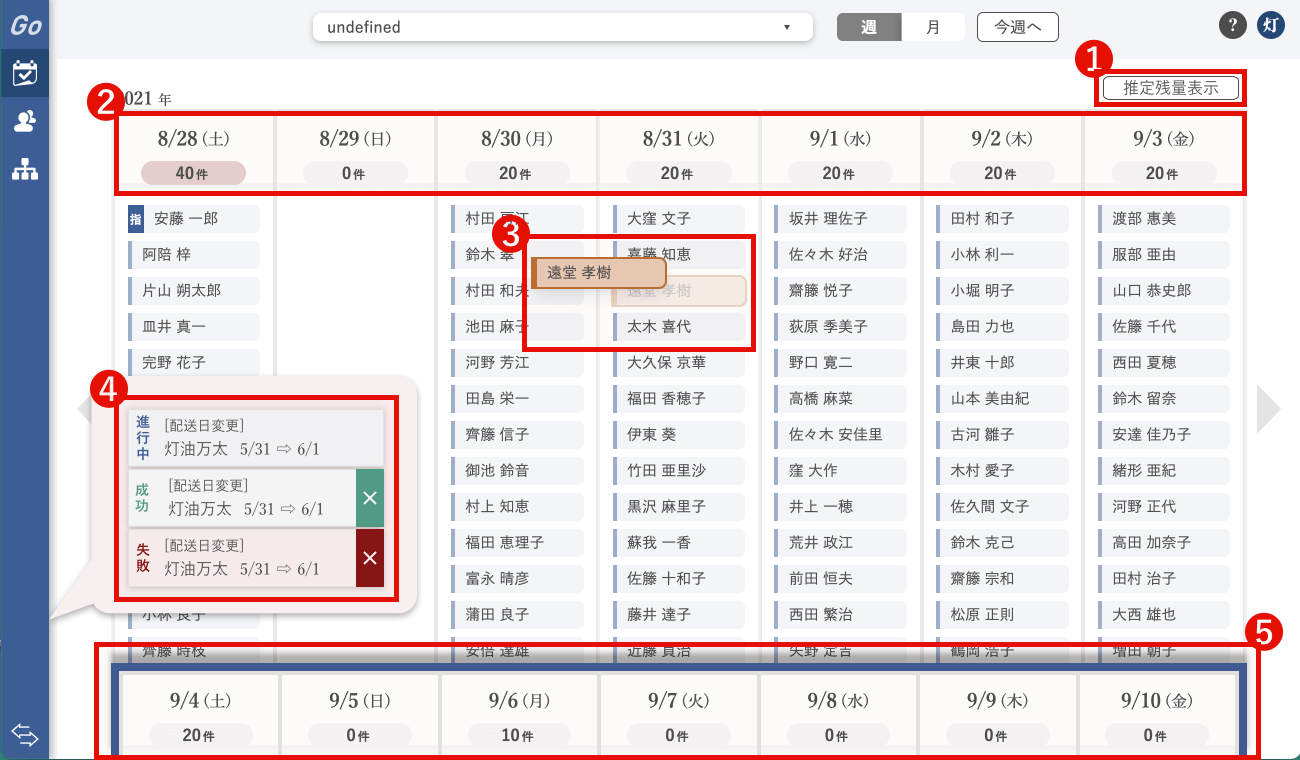
Task: Select customer 河野 芳江
Action: click(x=517, y=363)
